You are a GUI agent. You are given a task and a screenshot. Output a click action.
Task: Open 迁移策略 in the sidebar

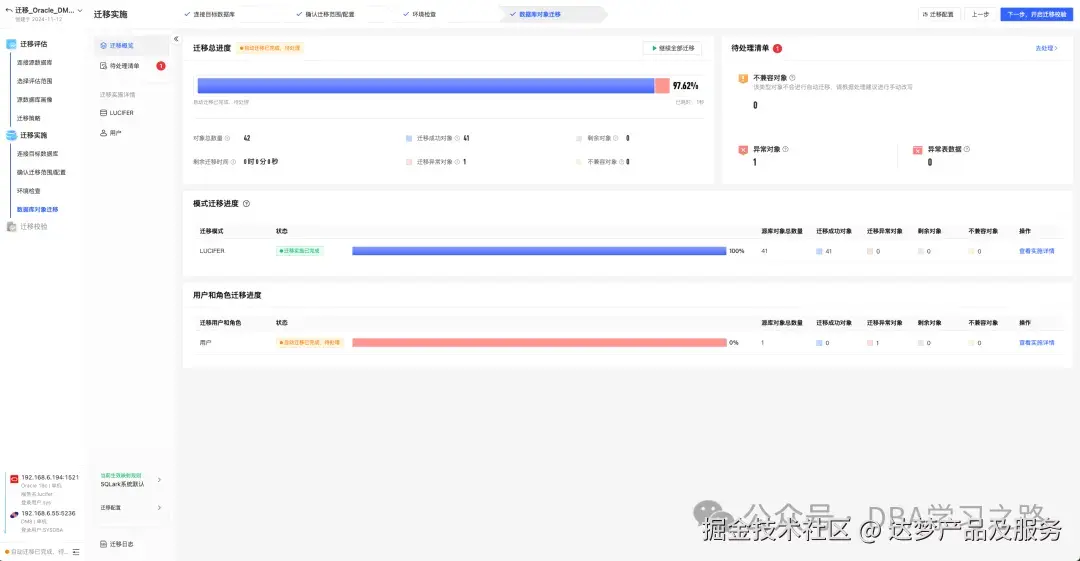click(x=28, y=119)
